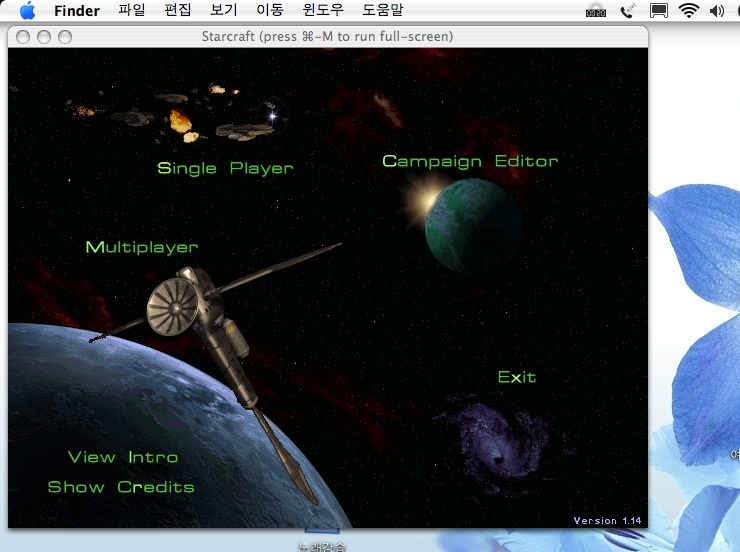Close the Starcraft window
Image resolution: width=740 pixels, height=552 pixels.
(x=23, y=37)
